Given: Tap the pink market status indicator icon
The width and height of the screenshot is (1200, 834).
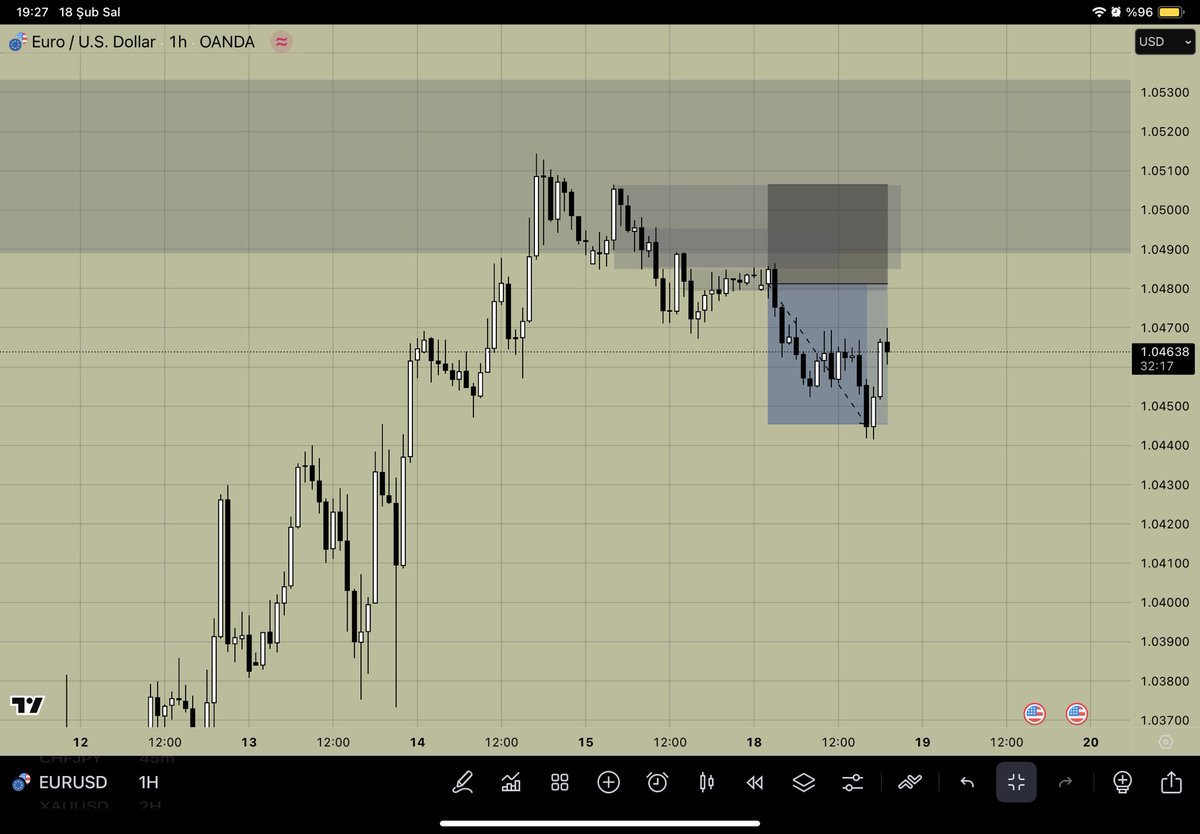Looking at the screenshot, I should [282, 42].
